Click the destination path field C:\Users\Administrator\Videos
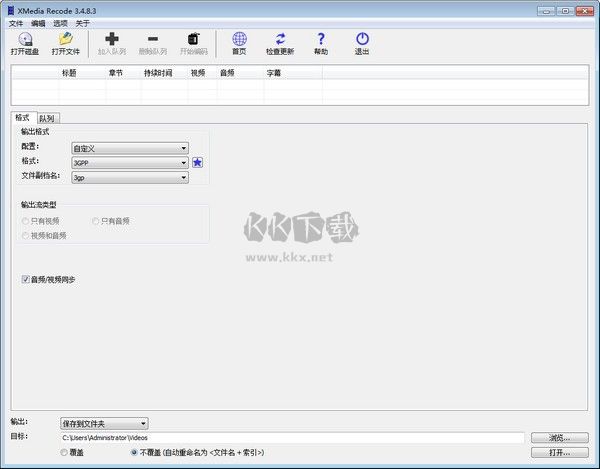600x469 pixels. 292,438
